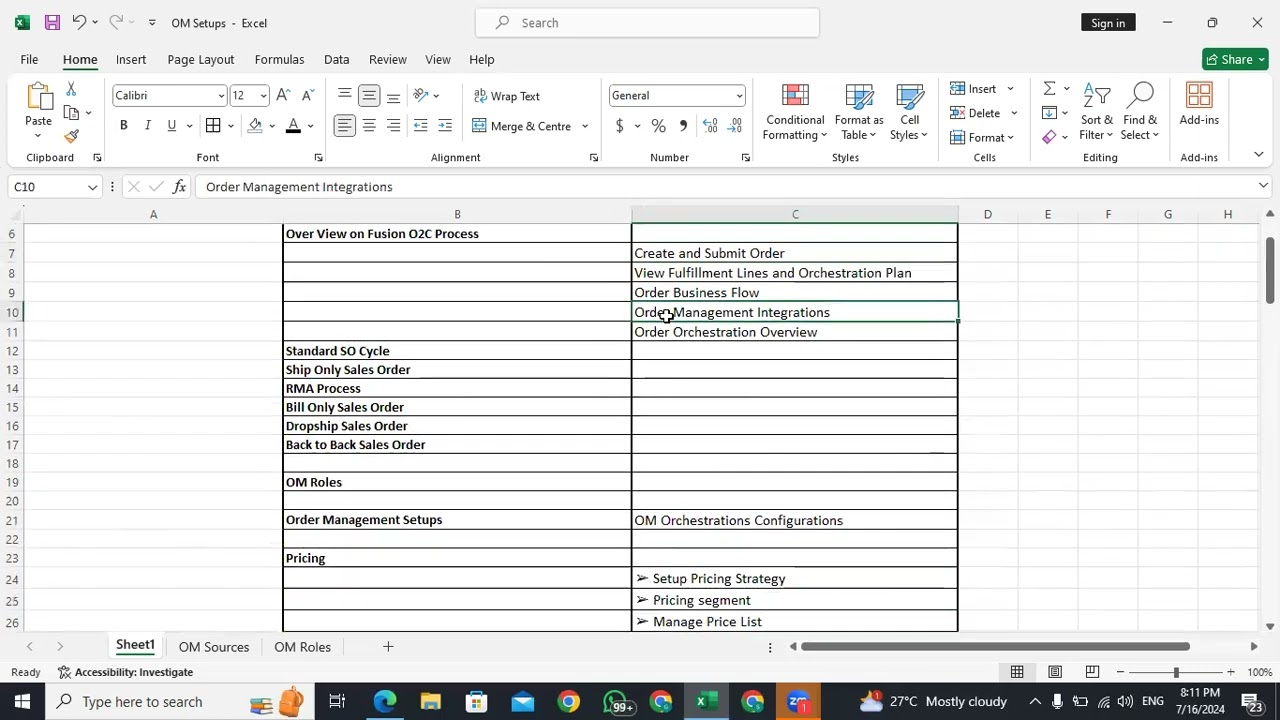
Task: Click Increase Decimal icon
Action: click(x=710, y=126)
